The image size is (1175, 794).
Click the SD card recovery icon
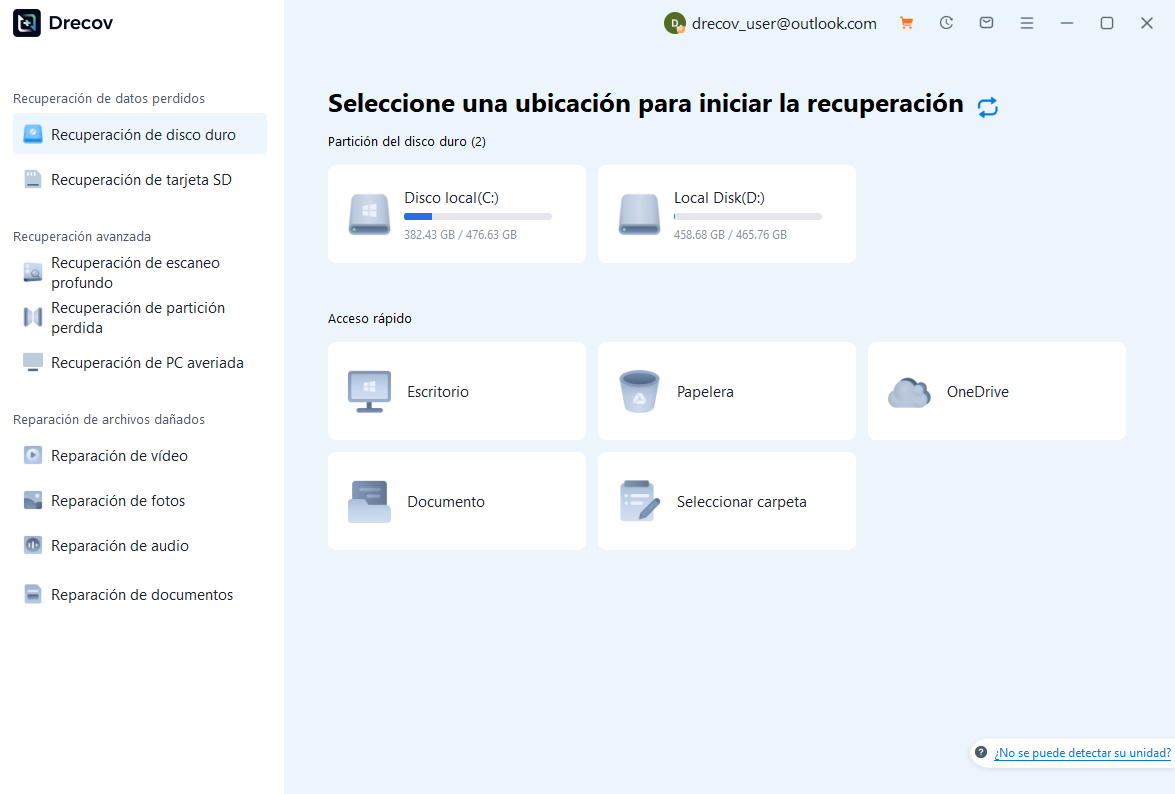(x=33, y=179)
